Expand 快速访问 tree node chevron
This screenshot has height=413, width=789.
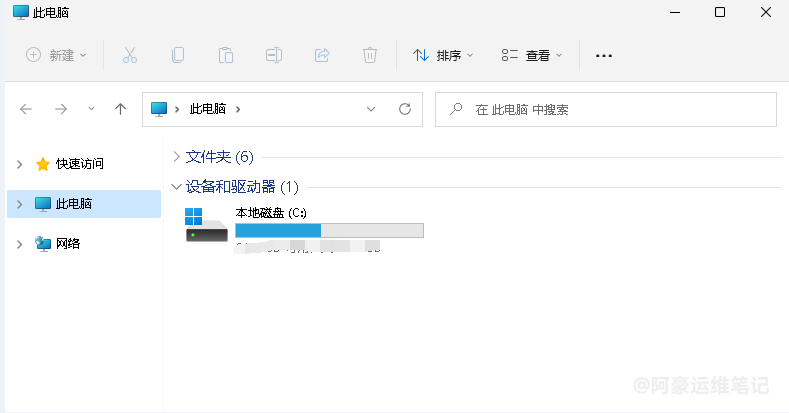point(20,164)
